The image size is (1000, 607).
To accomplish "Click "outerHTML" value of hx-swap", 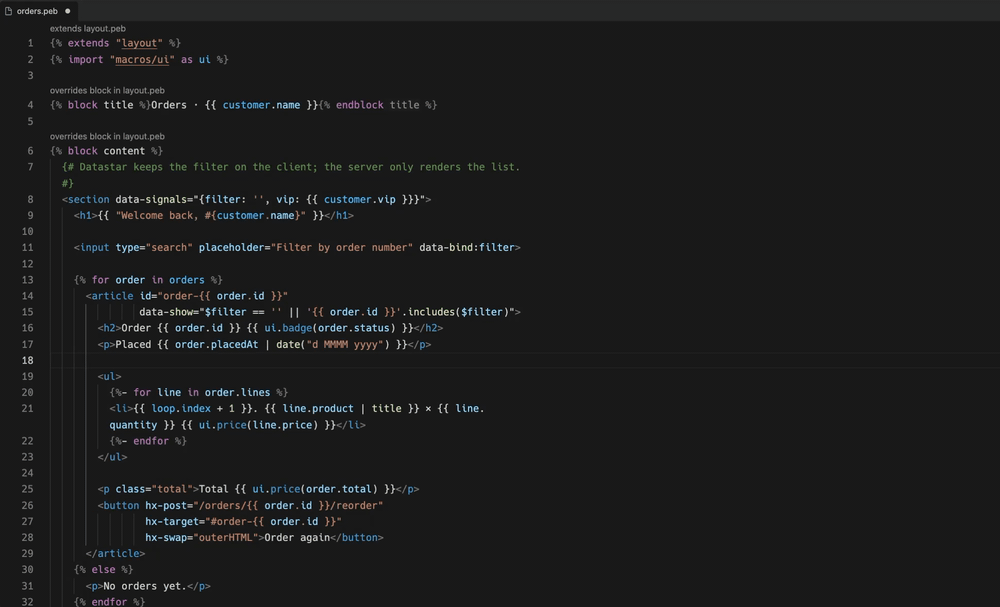I will (x=226, y=538).
